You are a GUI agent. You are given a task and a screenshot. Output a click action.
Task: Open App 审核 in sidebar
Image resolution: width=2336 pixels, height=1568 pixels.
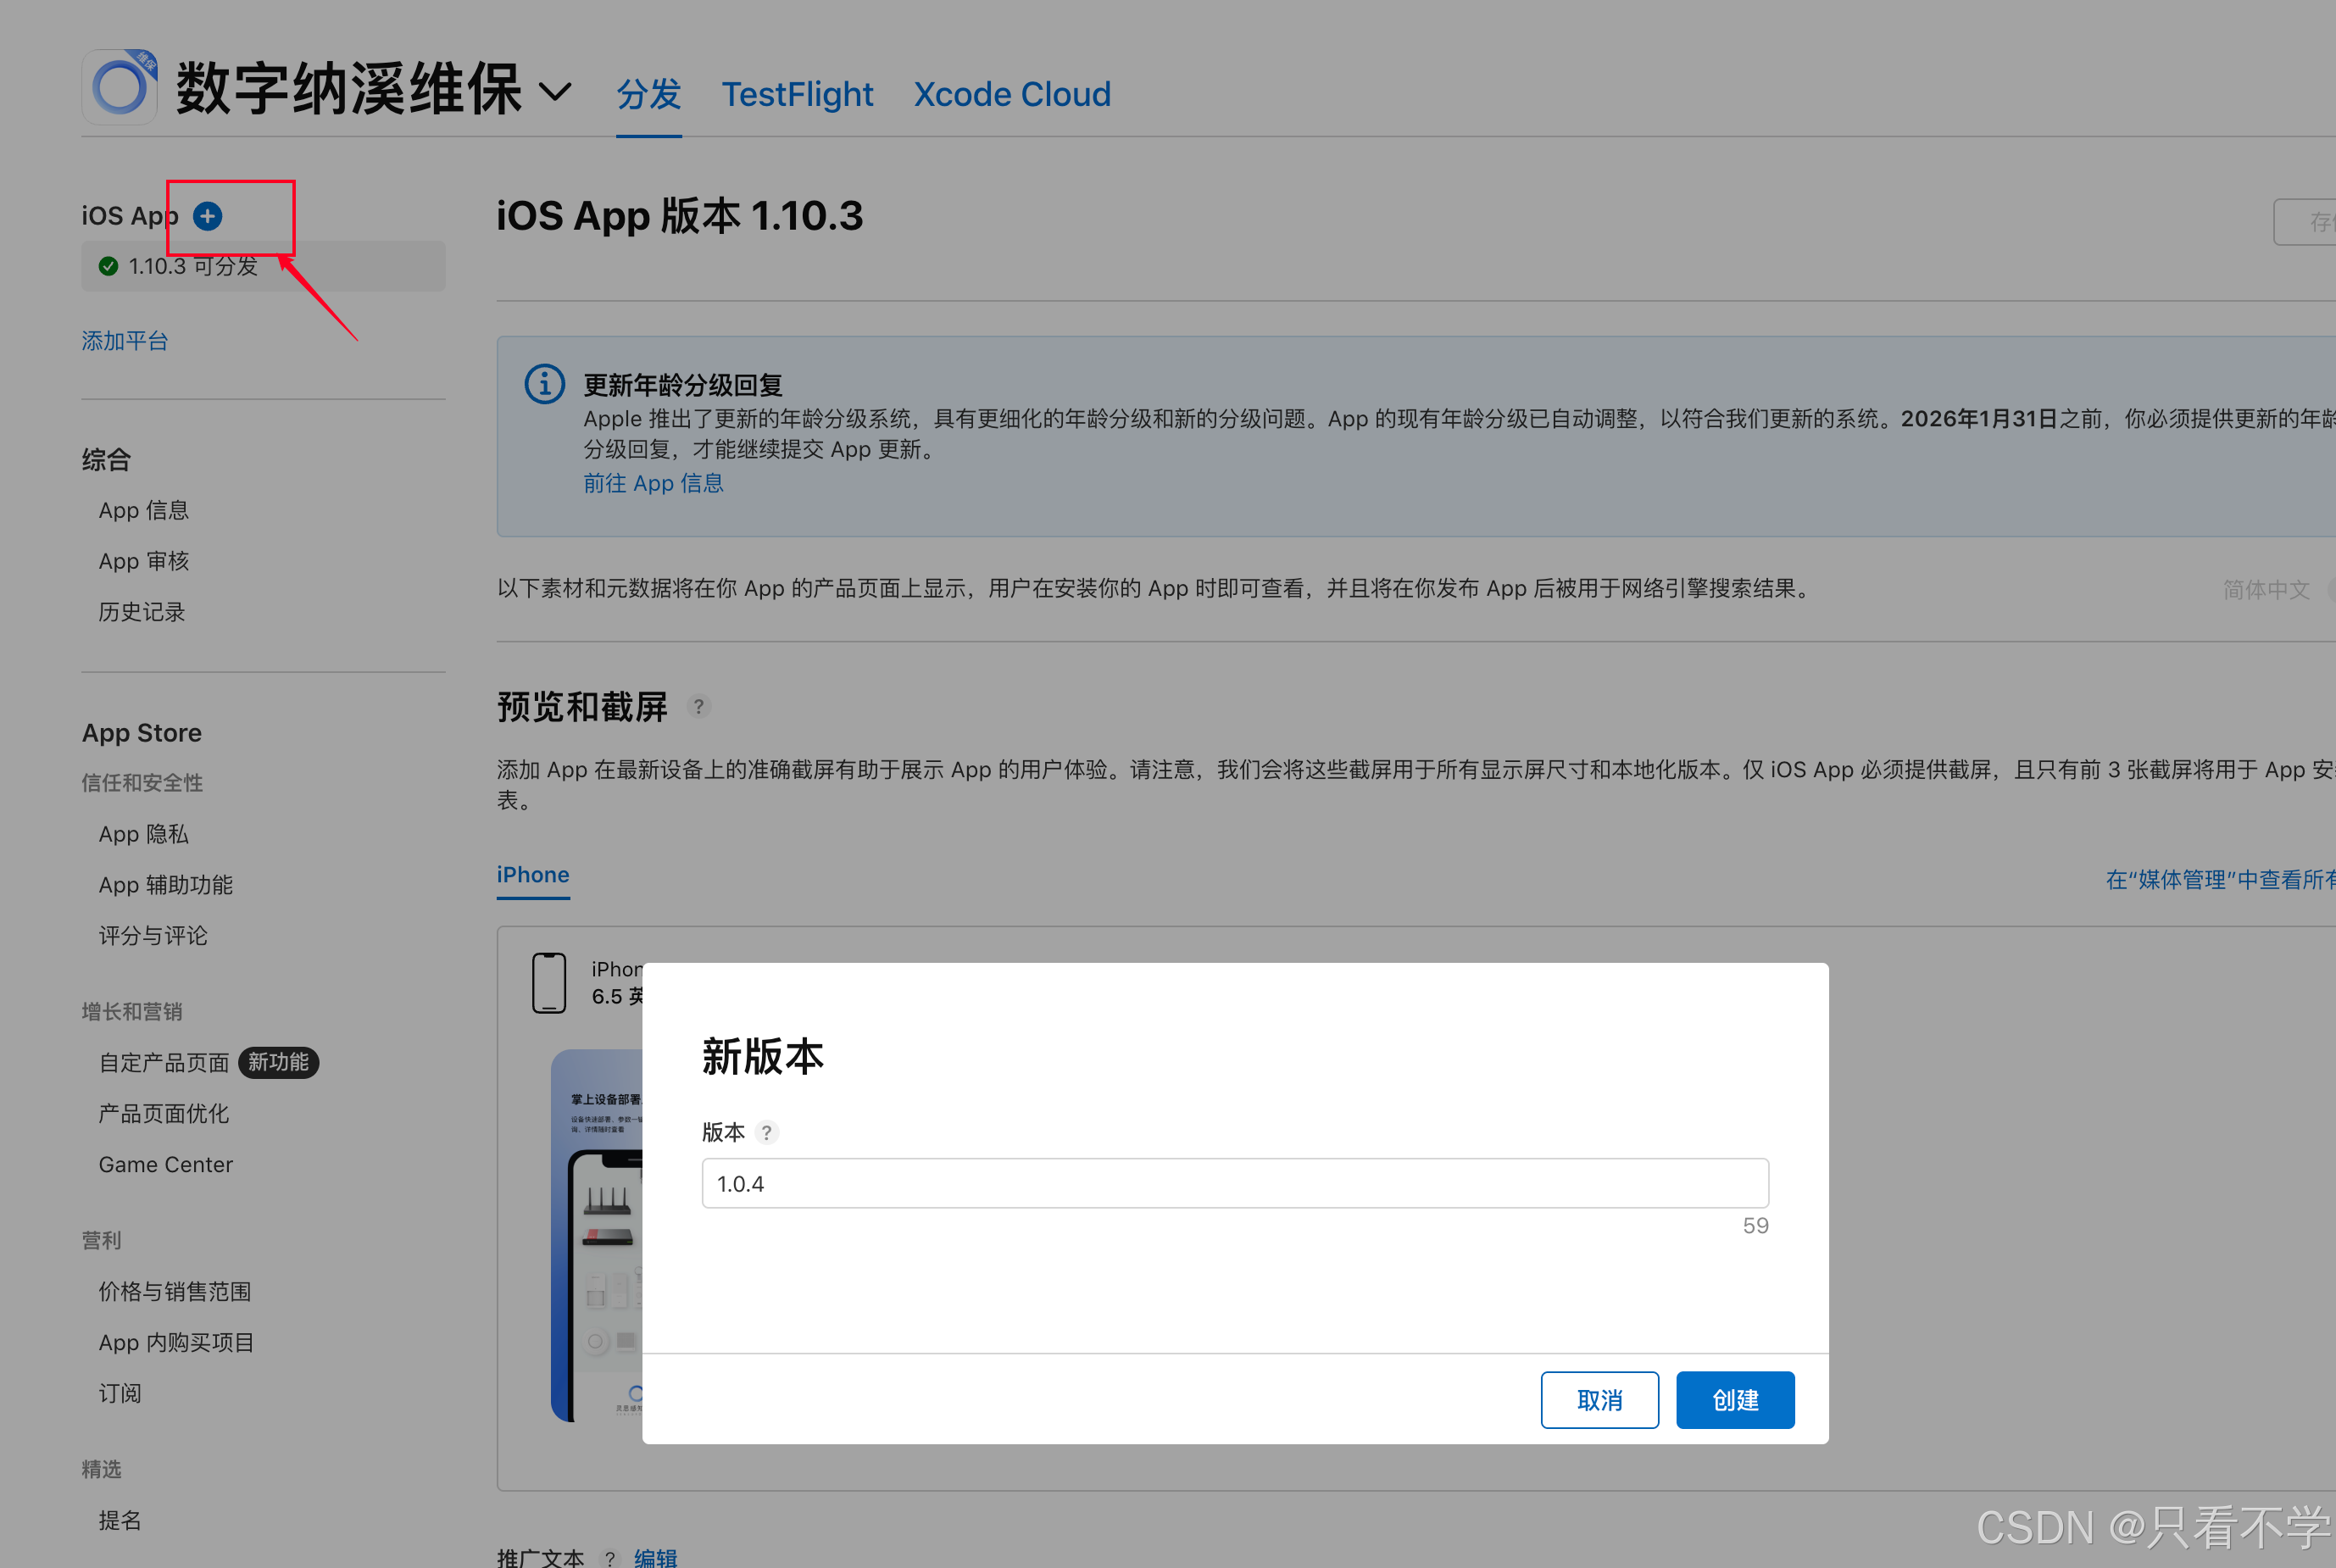[x=144, y=561]
